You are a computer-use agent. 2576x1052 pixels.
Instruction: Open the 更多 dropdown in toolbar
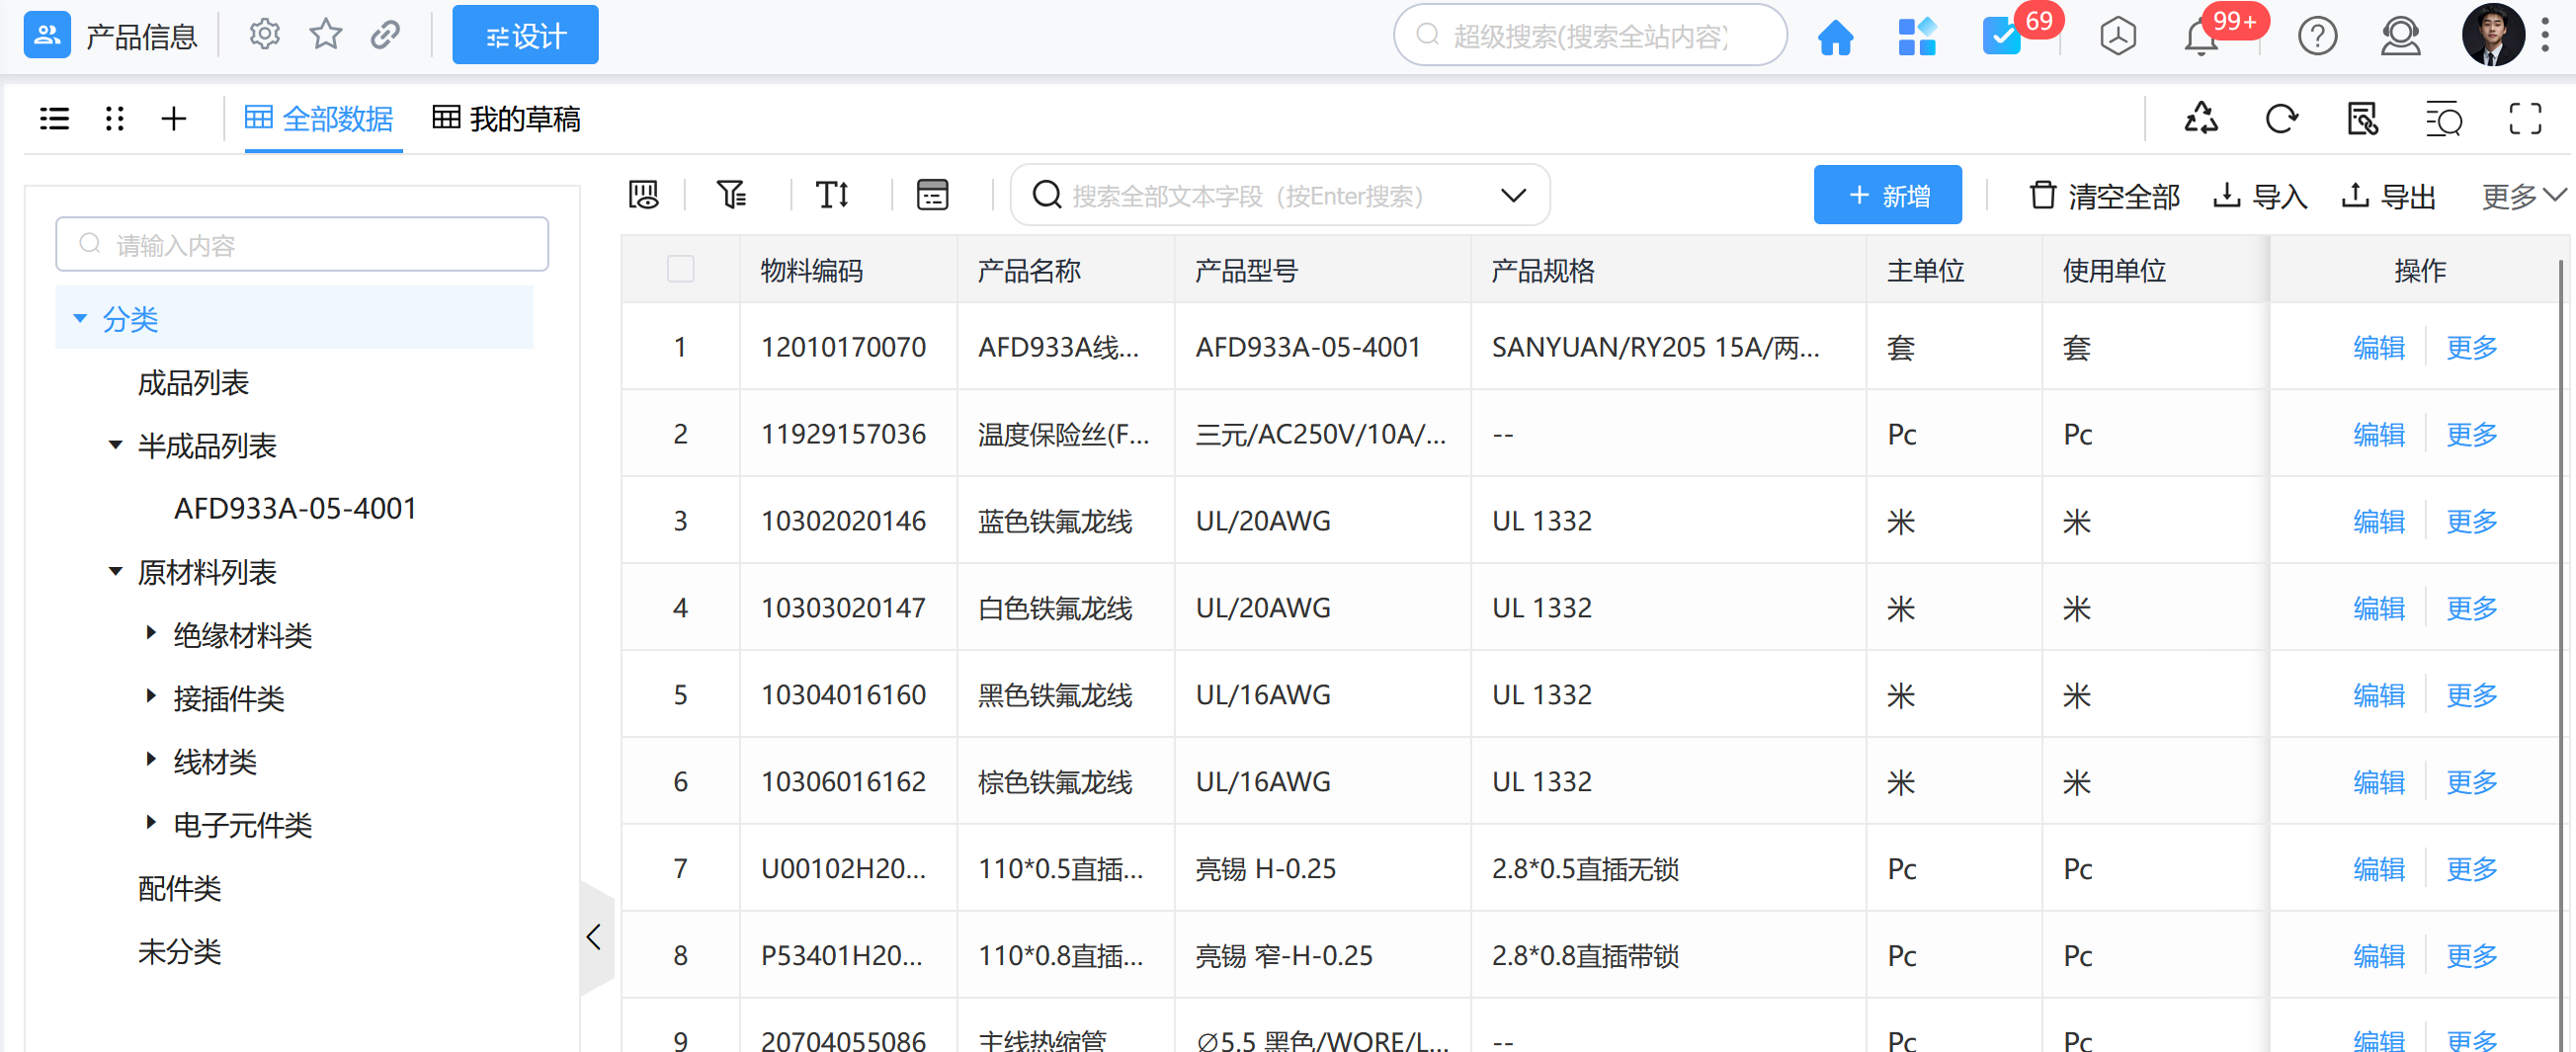click(2523, 196)
